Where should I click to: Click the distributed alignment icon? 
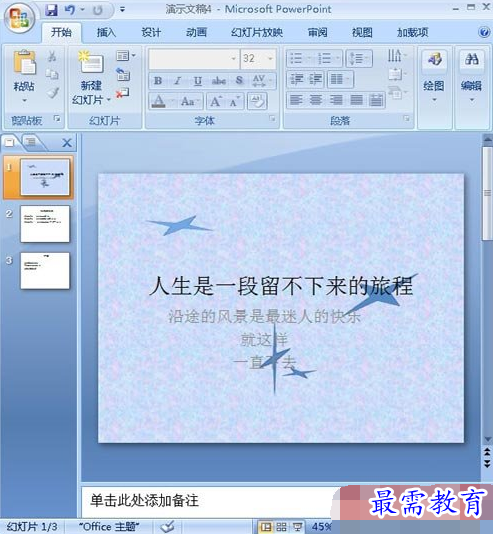376,100
